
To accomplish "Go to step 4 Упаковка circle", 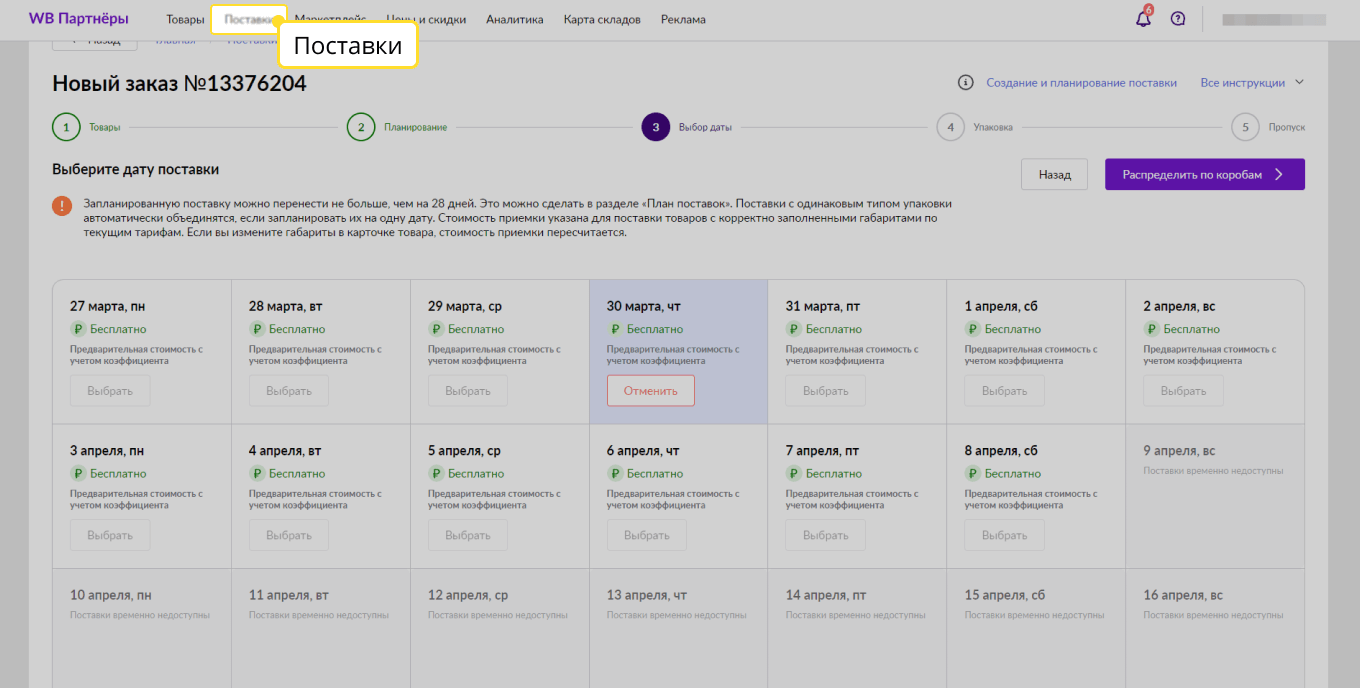I will (950, 127).
